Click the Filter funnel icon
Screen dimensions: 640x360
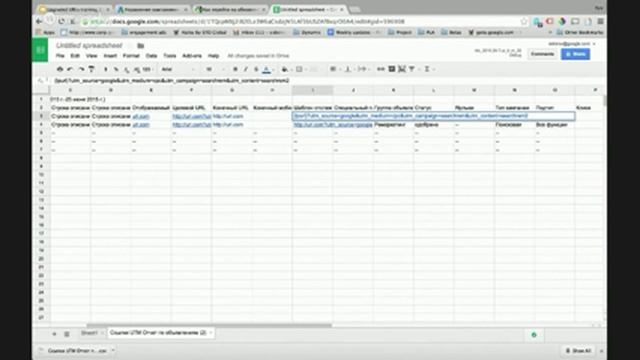click(412, 69)
